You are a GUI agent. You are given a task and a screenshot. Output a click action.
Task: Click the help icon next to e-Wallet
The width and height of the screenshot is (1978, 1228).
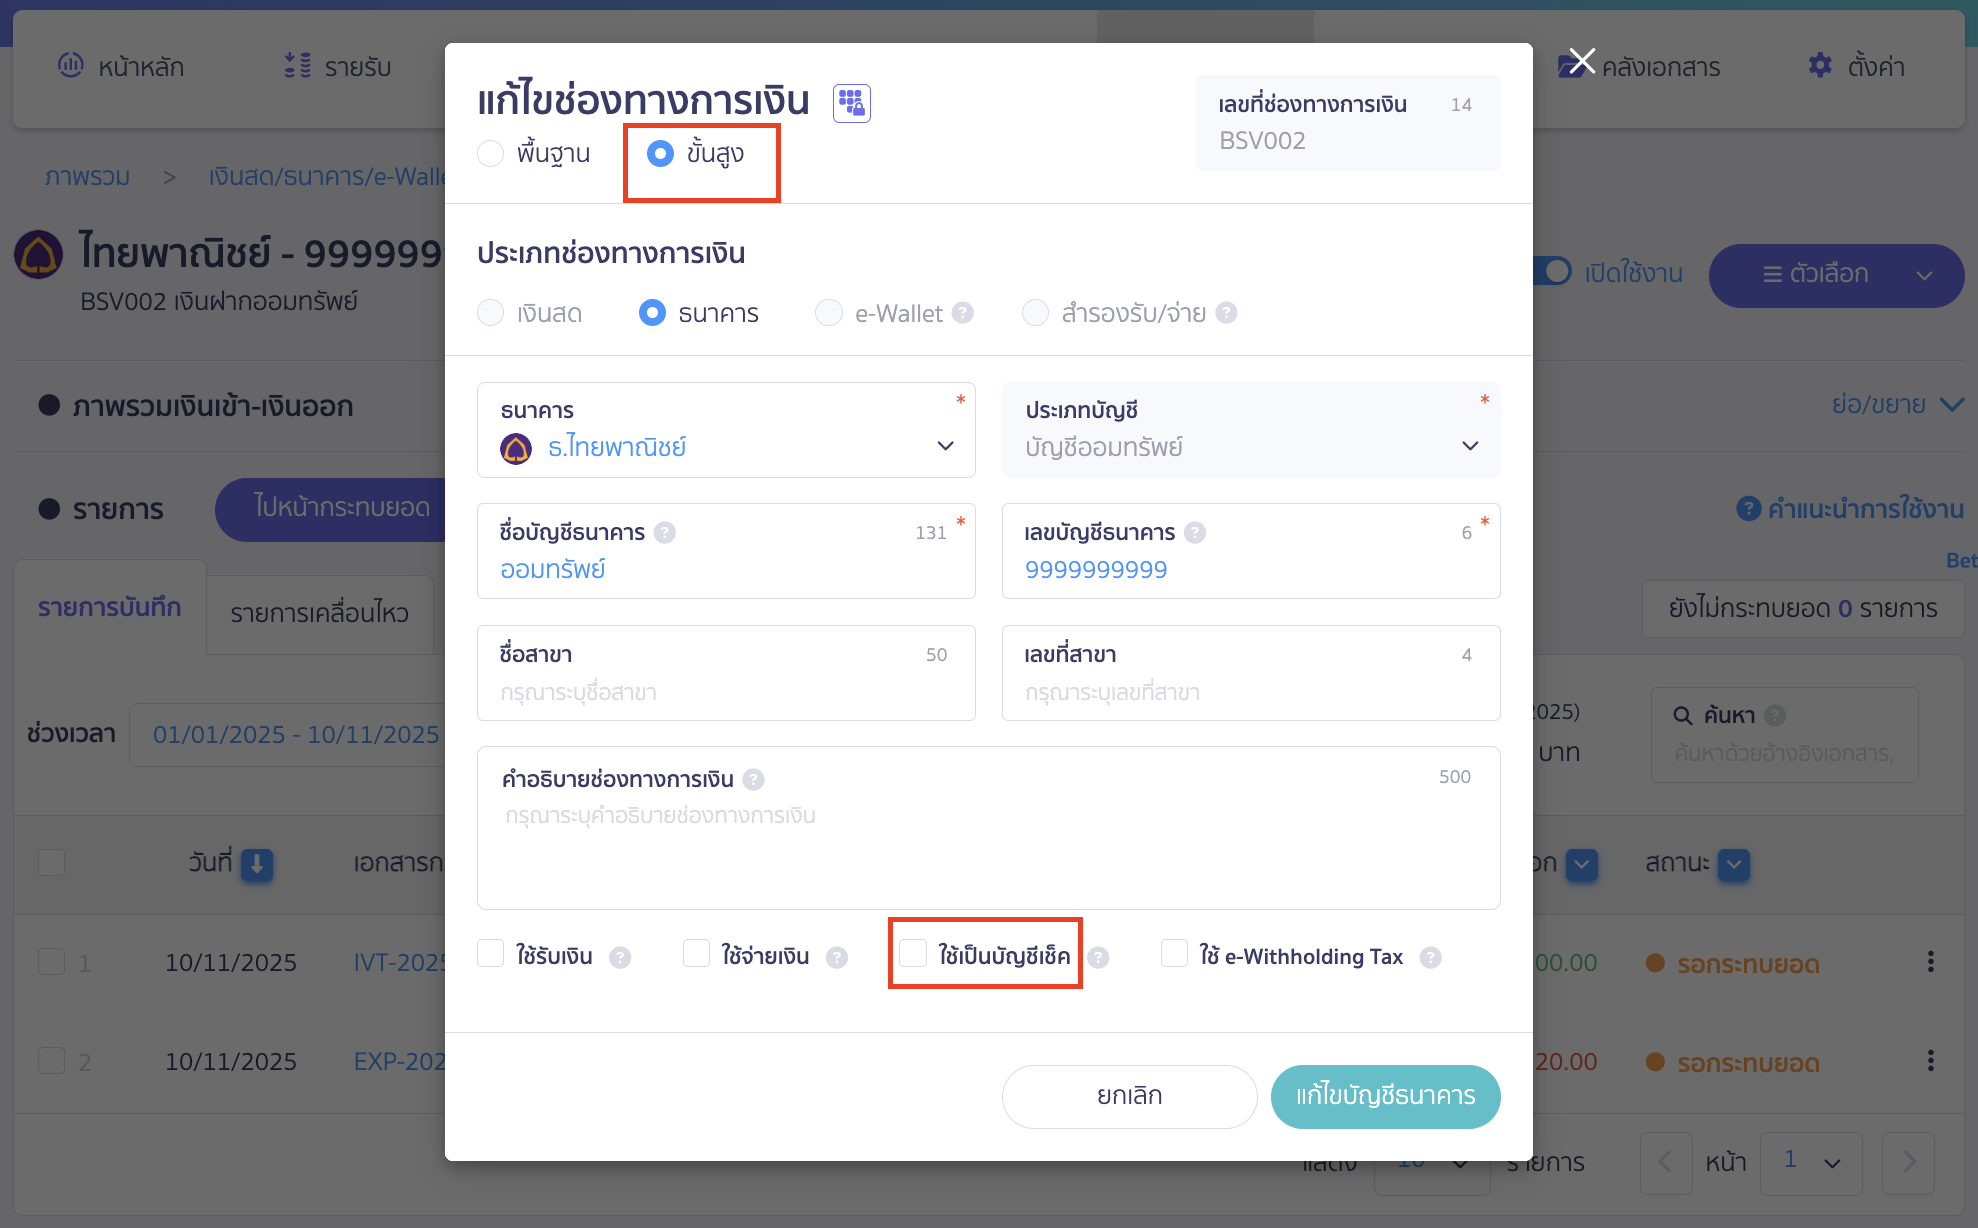point(963,313)
